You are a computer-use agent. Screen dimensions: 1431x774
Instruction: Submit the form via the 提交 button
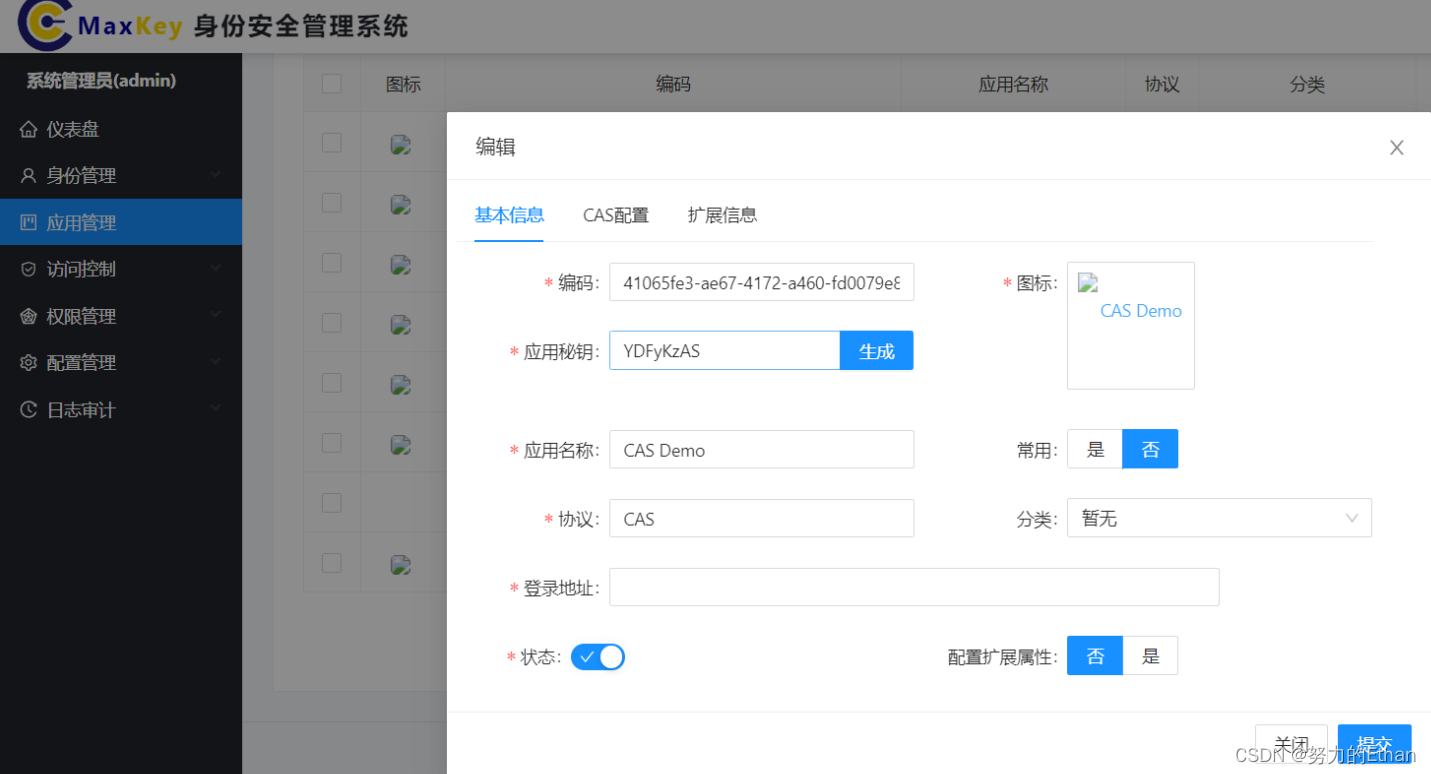[x=1374, y=744]
